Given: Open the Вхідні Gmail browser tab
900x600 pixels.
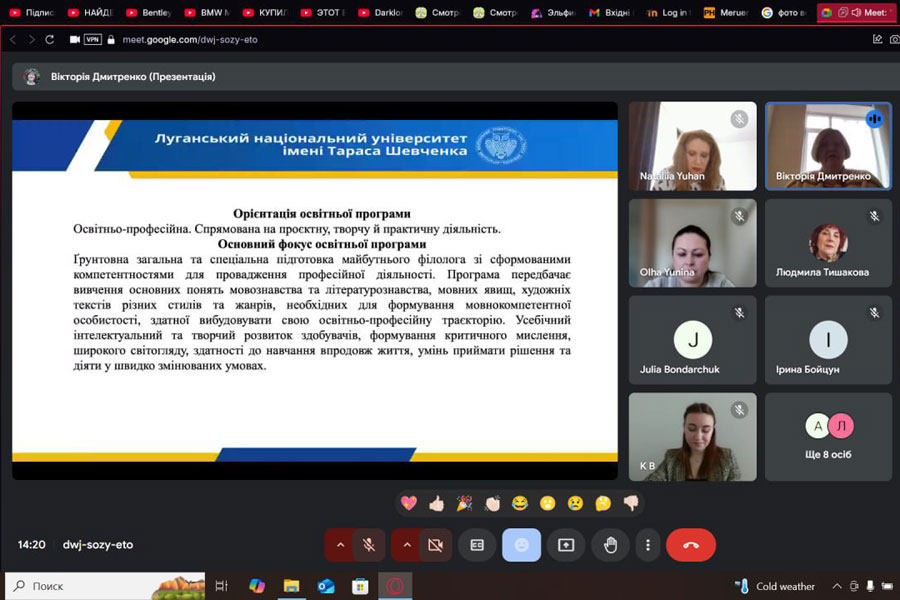Looking at the screenshot, I should click(x=608, y=13).
